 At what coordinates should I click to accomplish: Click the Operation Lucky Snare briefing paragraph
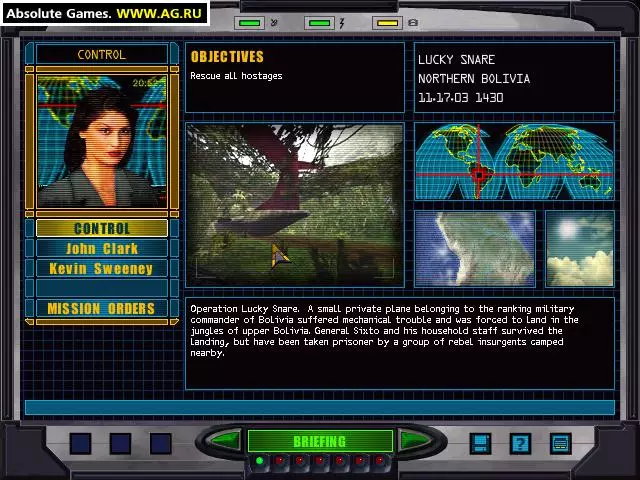click(384, 331)
